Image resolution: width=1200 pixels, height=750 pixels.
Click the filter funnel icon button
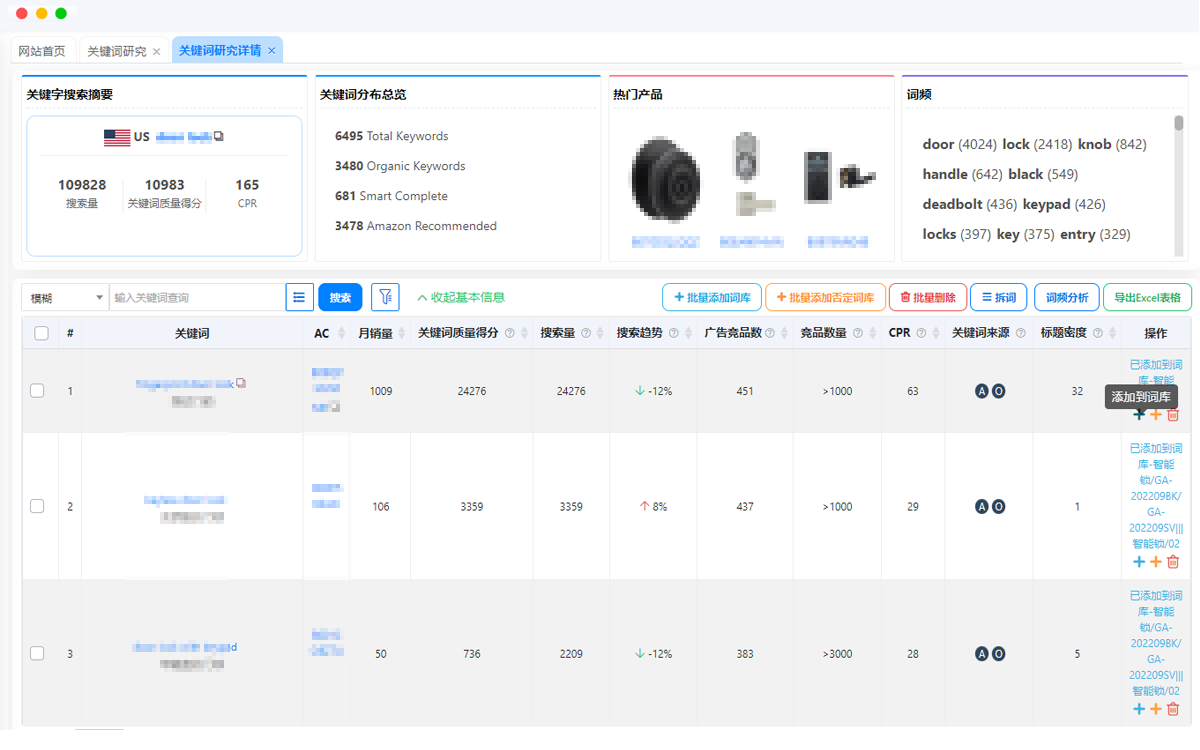385,297
